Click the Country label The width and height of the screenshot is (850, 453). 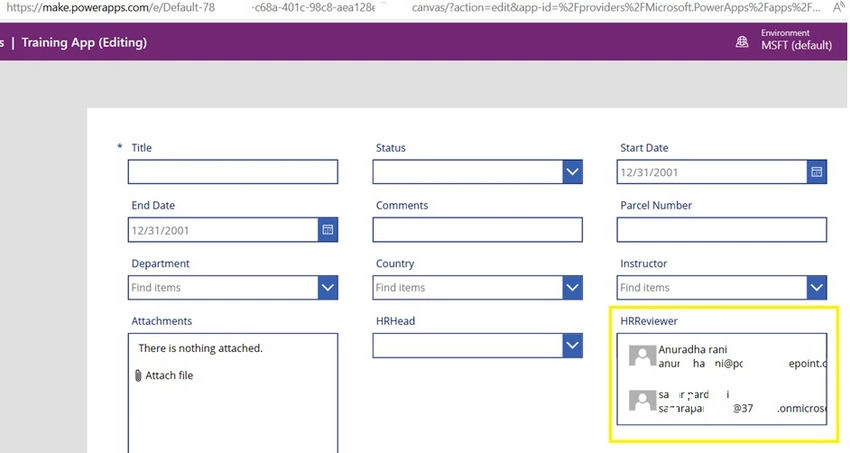pyautogui.click(x=395, y=263)
